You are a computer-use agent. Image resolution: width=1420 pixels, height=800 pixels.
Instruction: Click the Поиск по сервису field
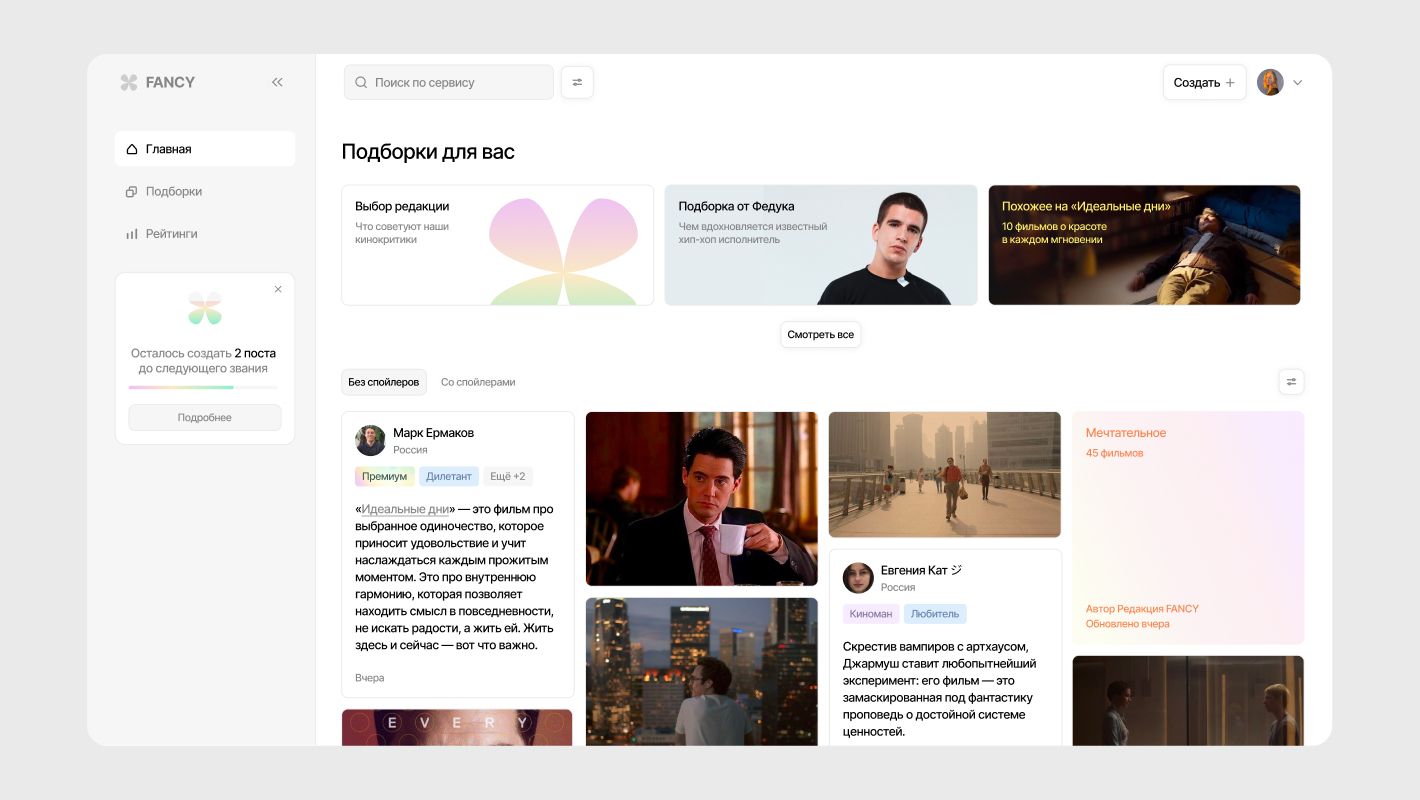point(449,83)
